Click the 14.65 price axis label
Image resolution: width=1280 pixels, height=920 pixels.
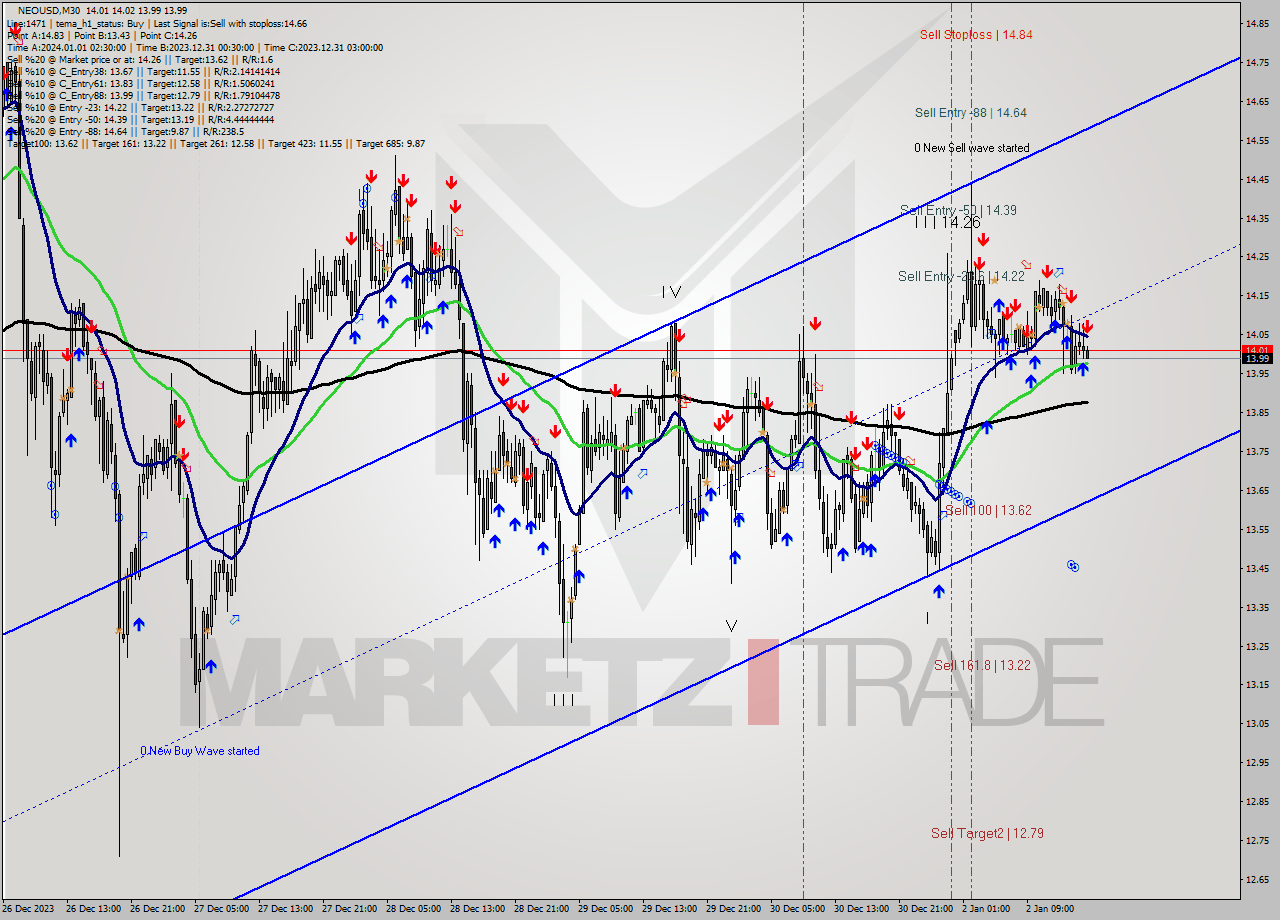(x=1258, y=101)
